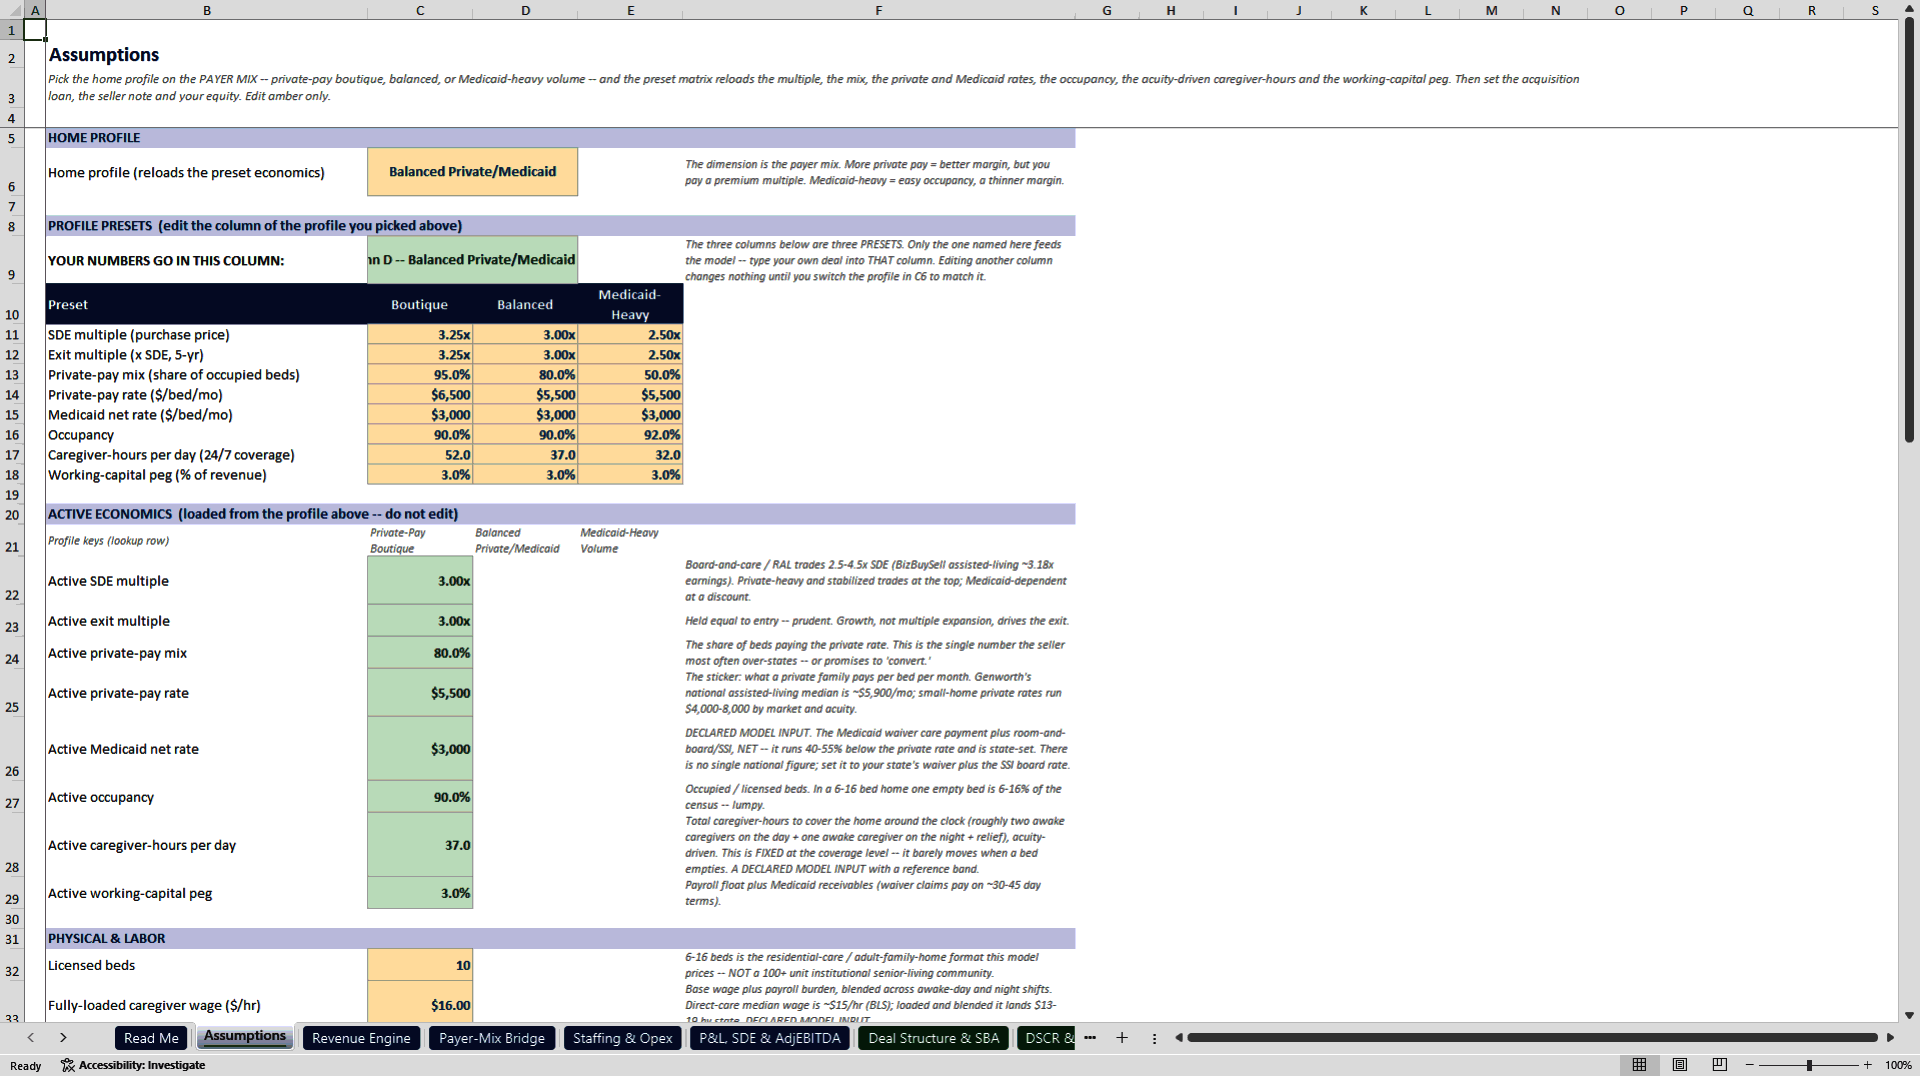
Task: Click the Balanced private-pay rate $5,500 cell
Action: click(525, 395)
